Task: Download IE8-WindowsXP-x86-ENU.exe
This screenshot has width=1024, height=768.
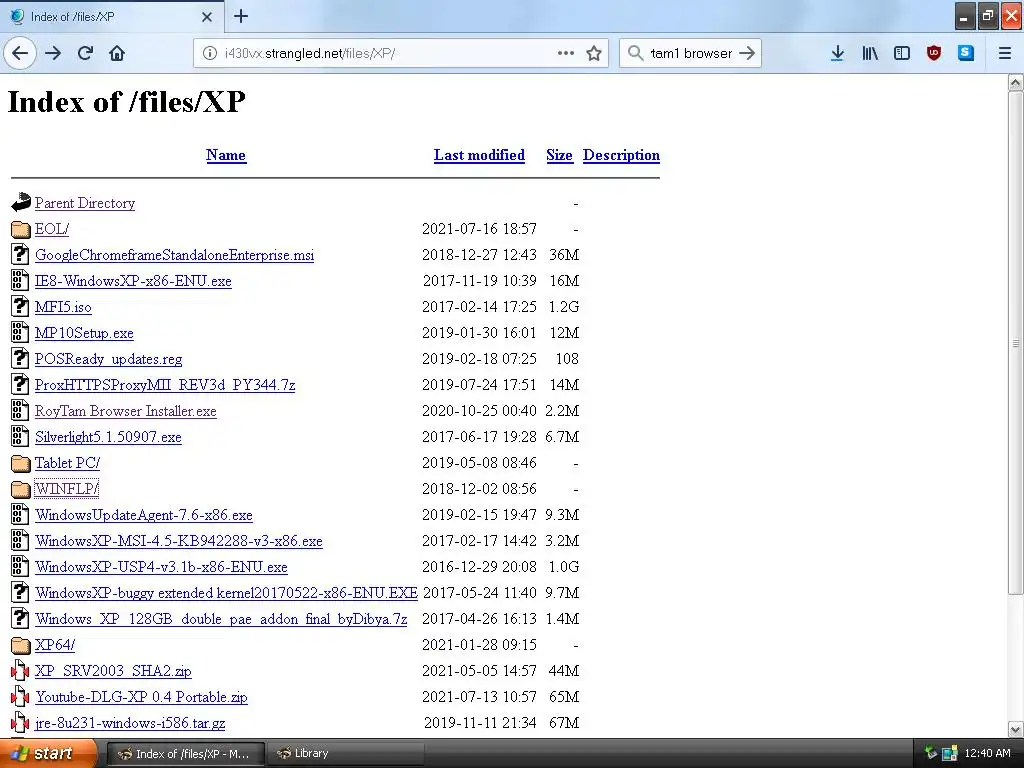Action: [133, 281]
